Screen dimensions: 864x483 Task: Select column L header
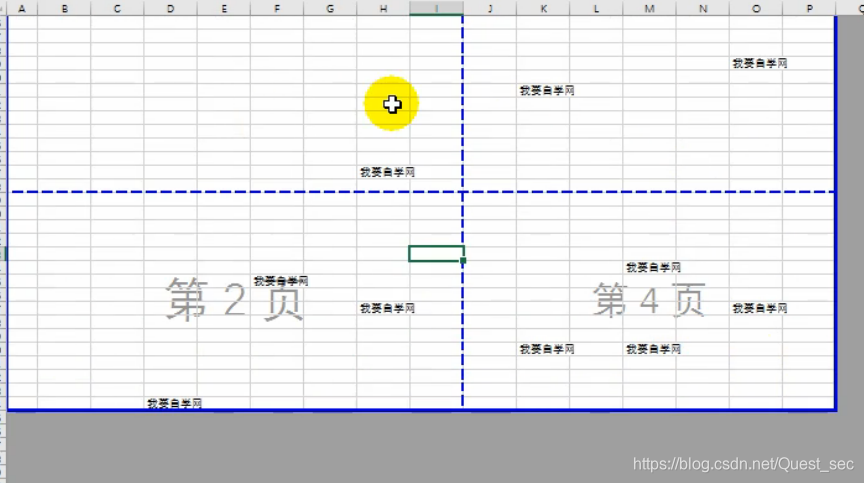coord(596,8)
